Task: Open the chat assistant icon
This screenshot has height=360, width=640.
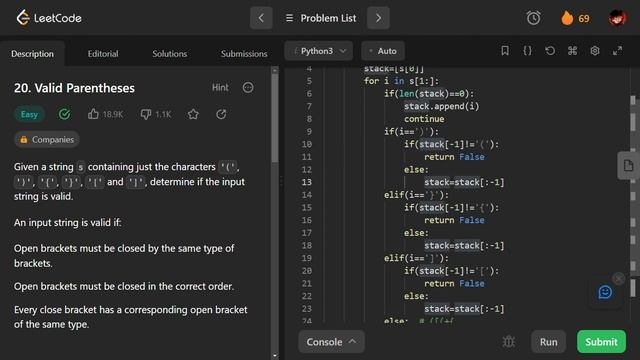Action: point(605,292)
